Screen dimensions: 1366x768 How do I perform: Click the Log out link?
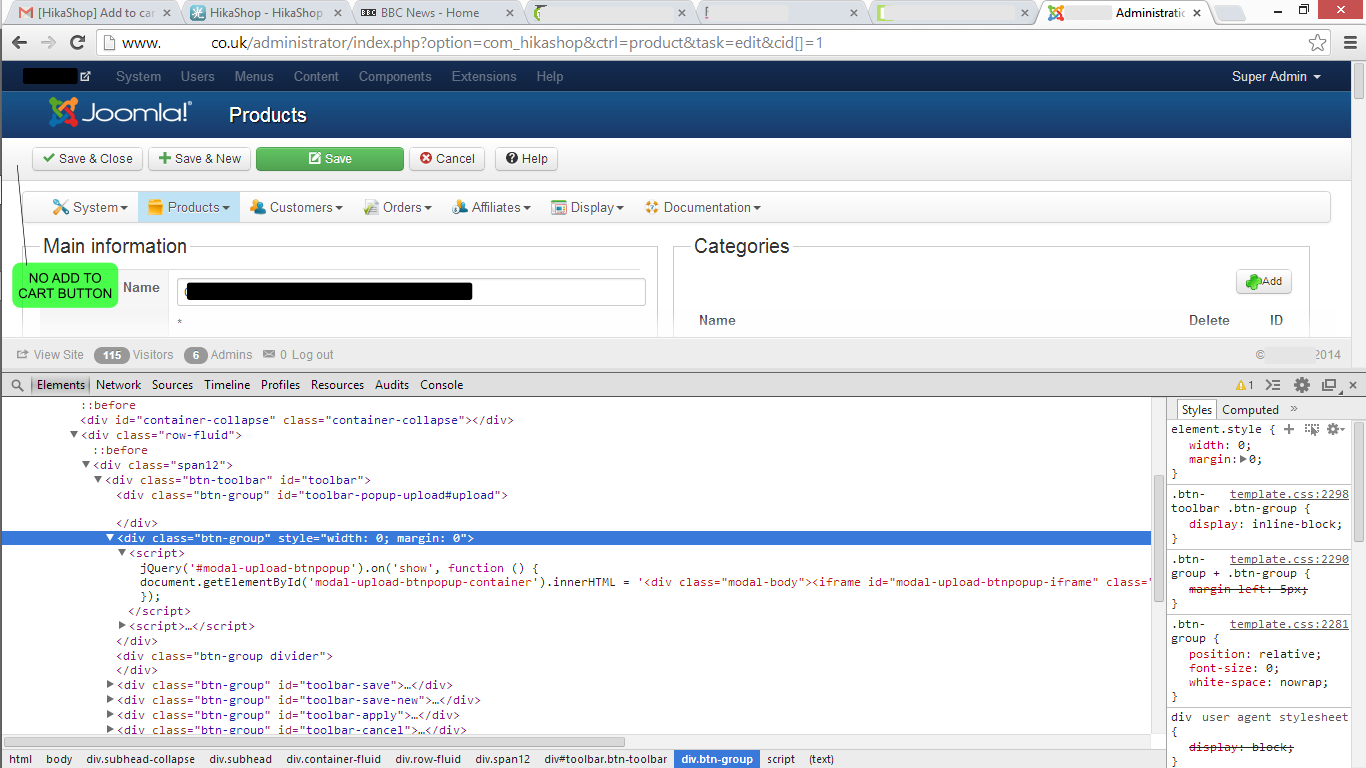pos(313,355)
